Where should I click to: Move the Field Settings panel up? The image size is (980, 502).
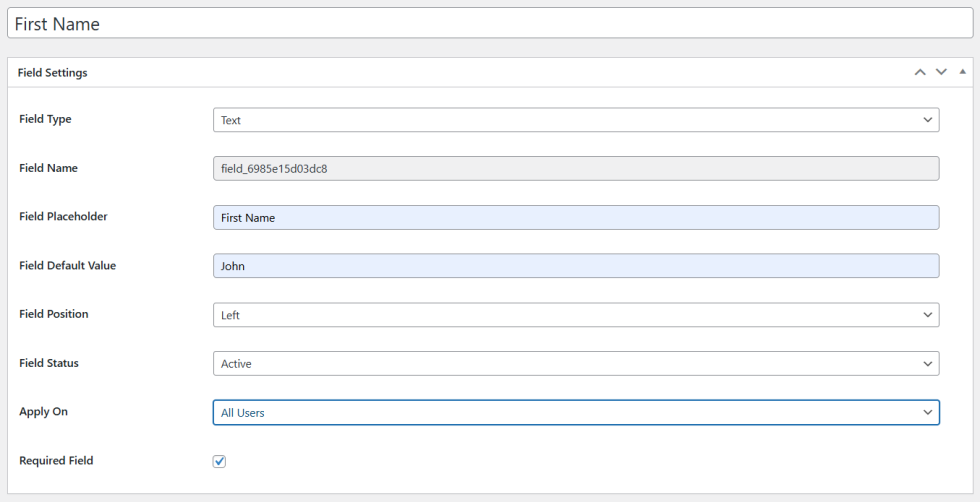pos(919,72)
